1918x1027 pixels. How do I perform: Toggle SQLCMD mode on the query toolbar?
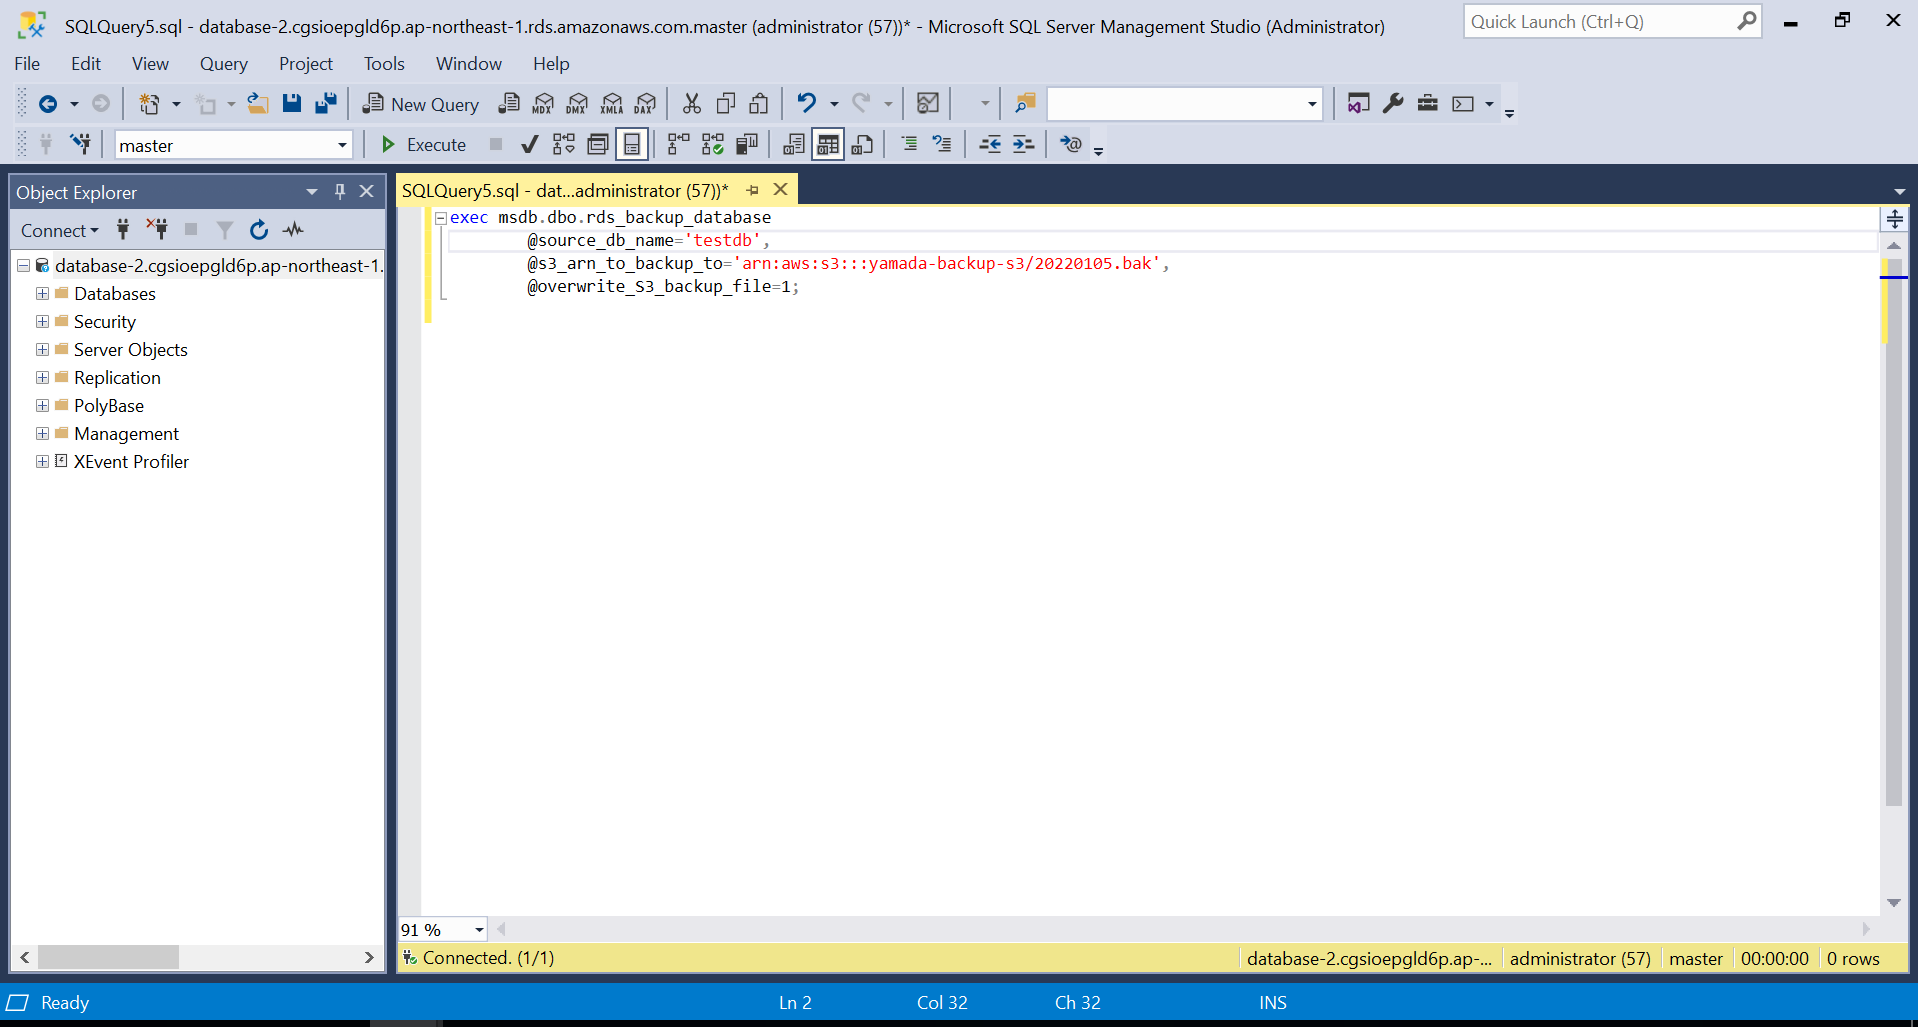tap(1070, 144)
